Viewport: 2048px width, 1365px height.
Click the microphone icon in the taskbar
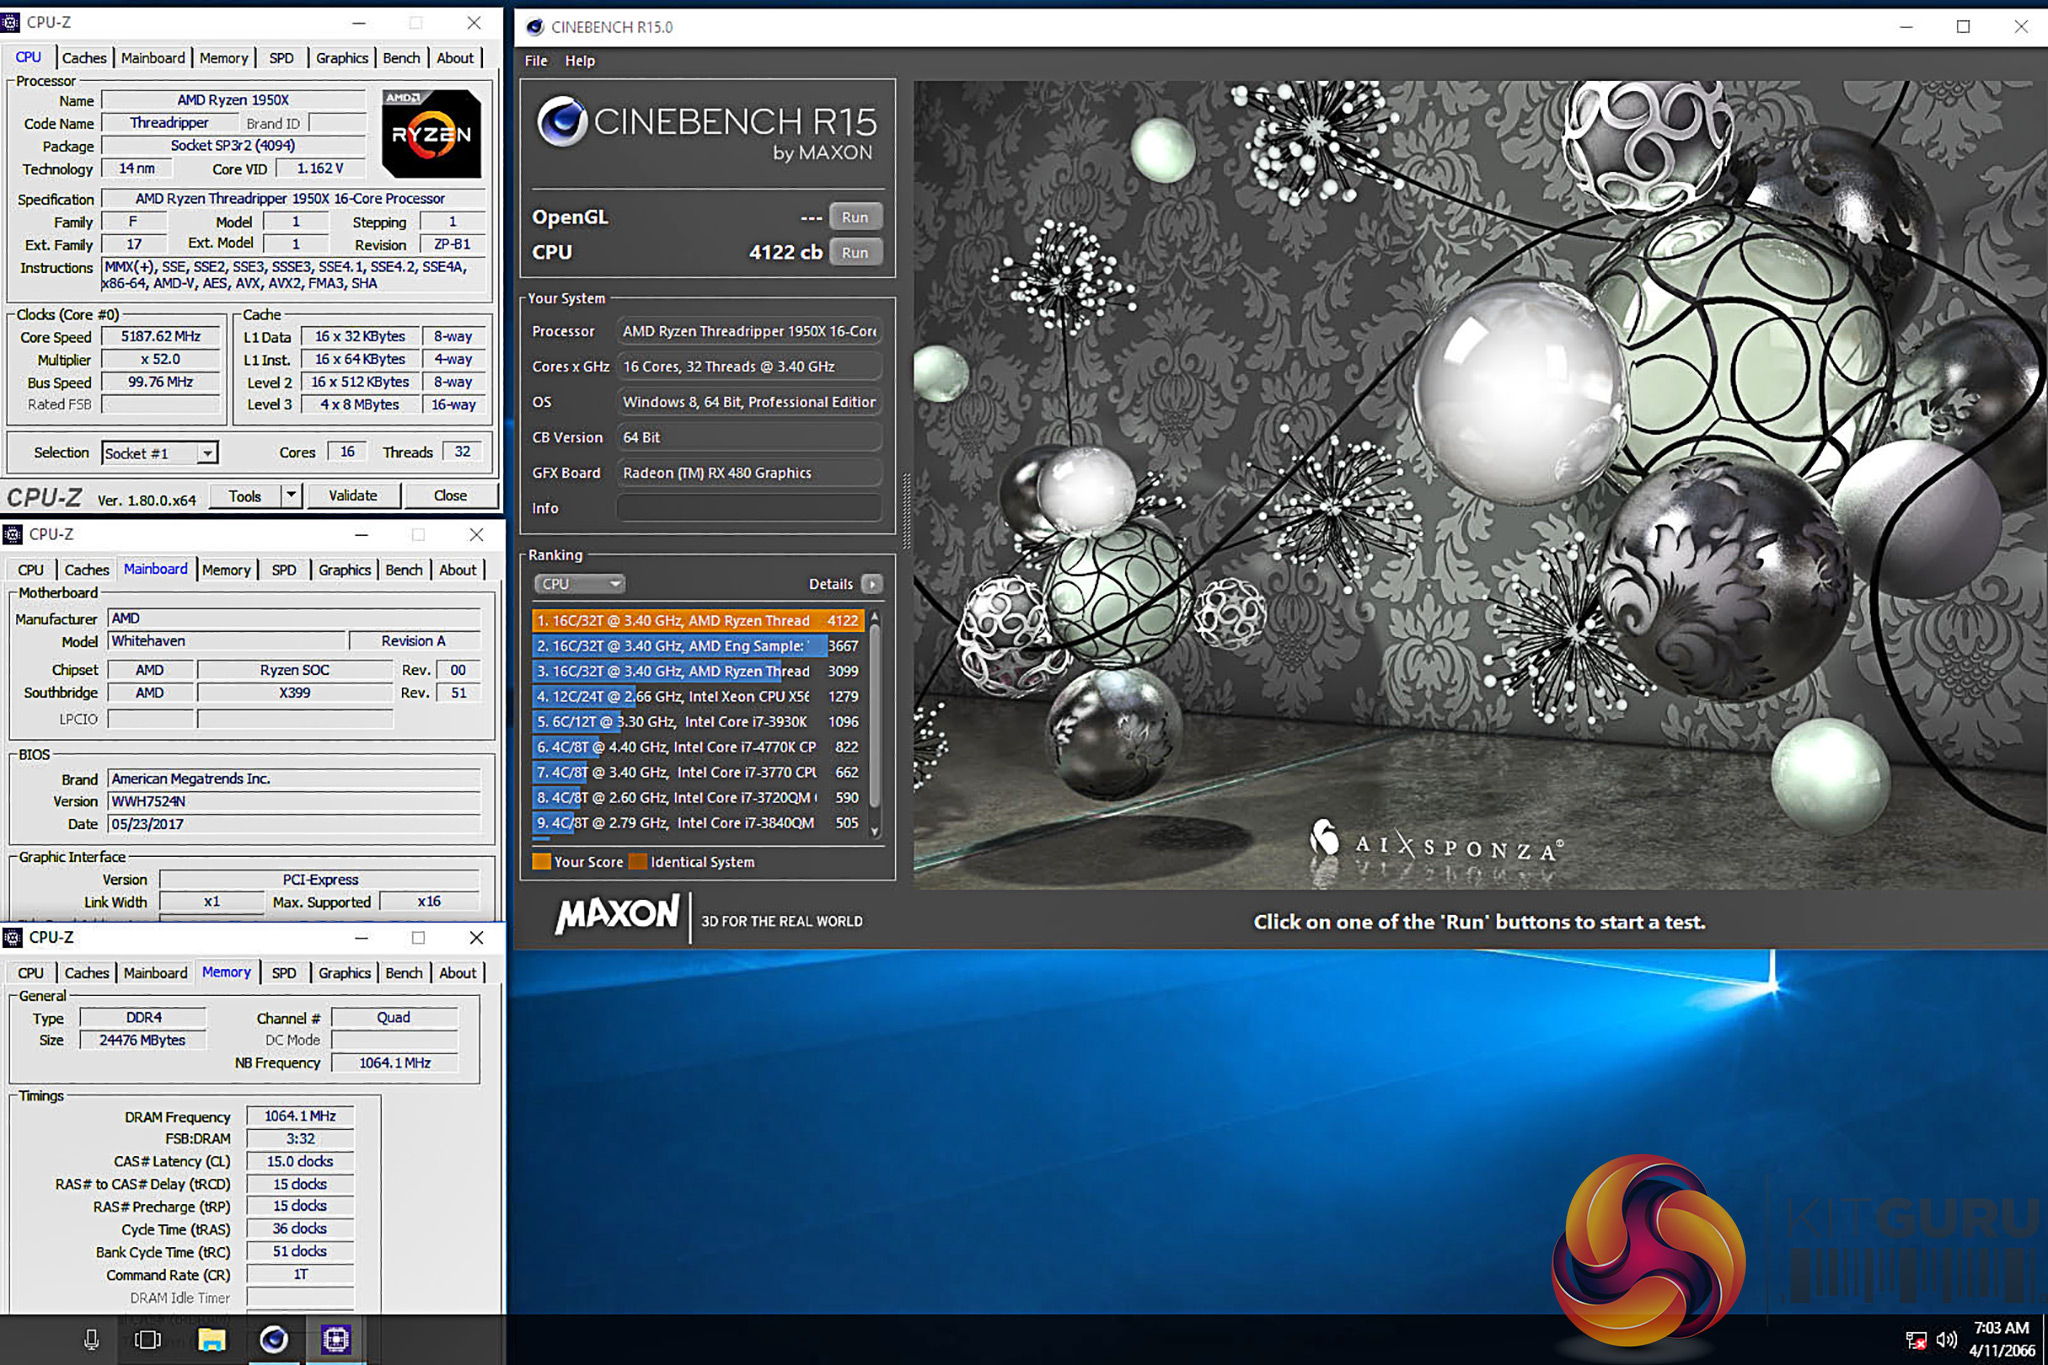[x=91, y=1339]
